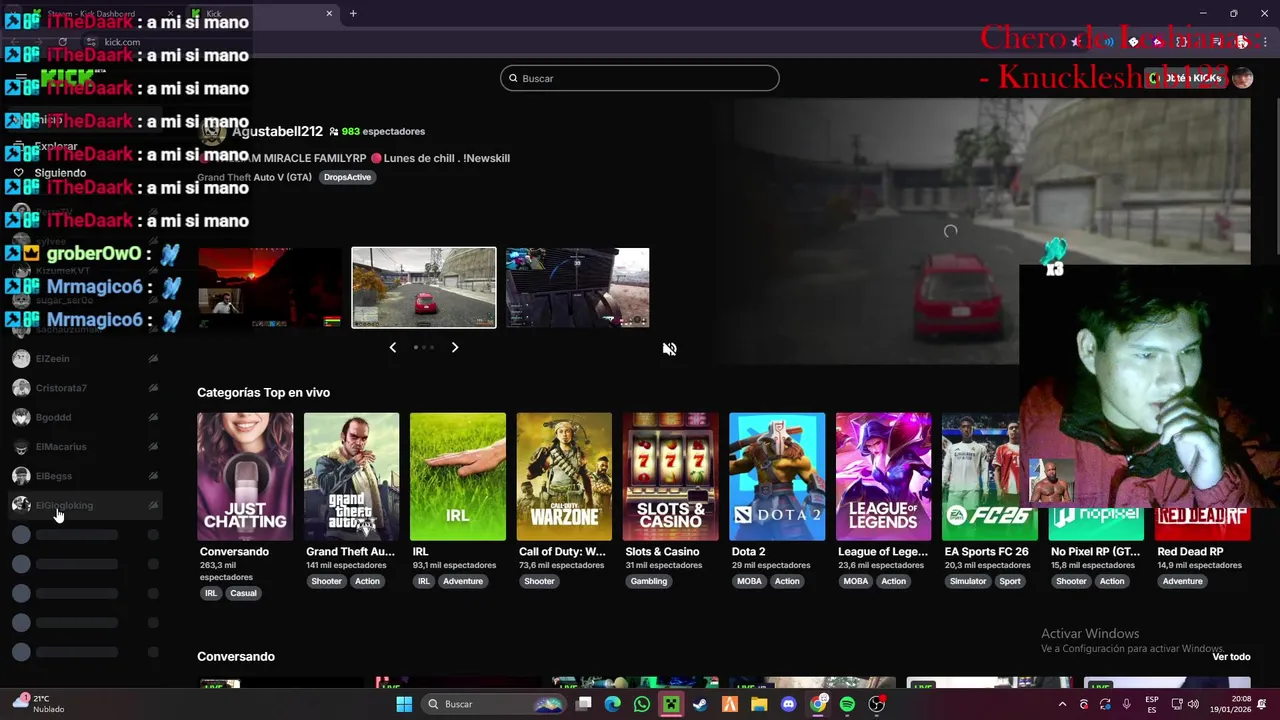
Task: Open Spotify from the taskbar
Action: click(847, 704)
